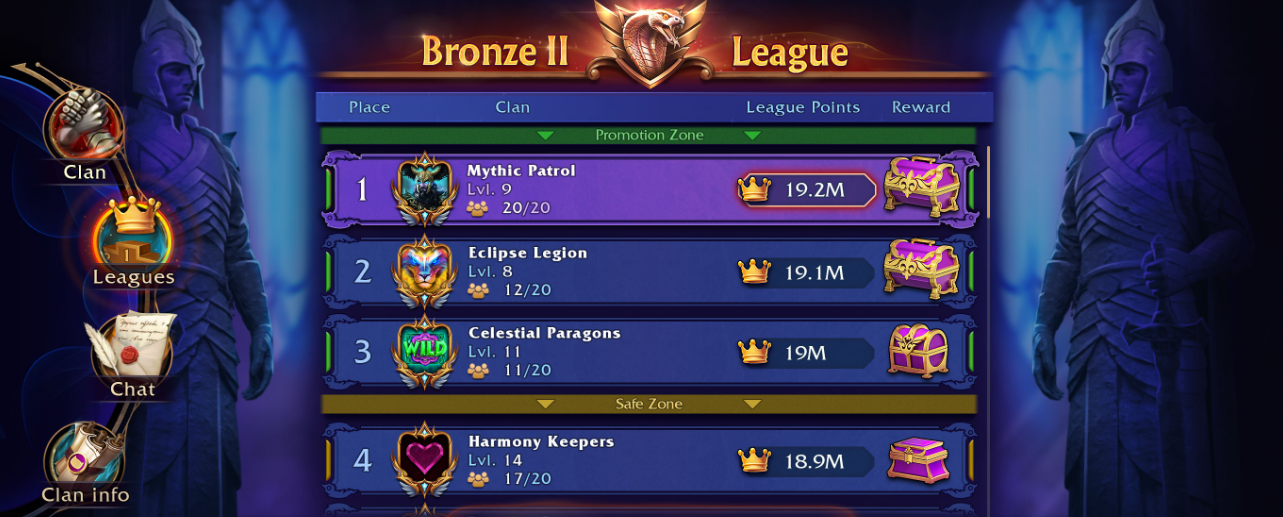Click Eclipse Legion lion avatar
Viewport: 1283px width, 517px height.
(426, 271)
